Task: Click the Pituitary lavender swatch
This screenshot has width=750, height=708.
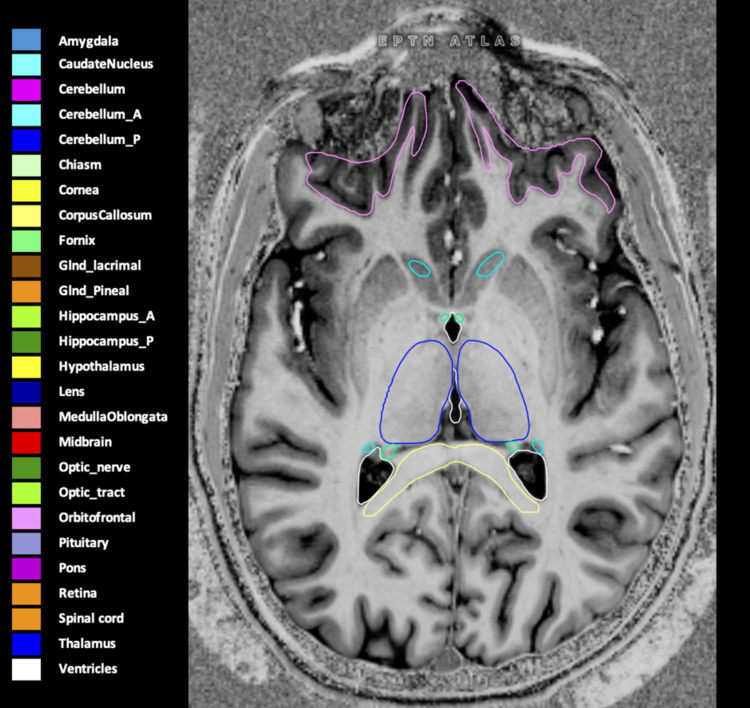Action: (x=26, y=543)
